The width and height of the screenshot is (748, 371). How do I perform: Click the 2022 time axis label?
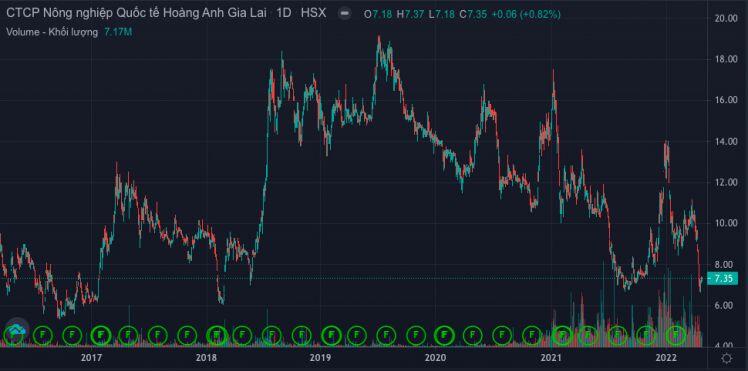point(665,357)
